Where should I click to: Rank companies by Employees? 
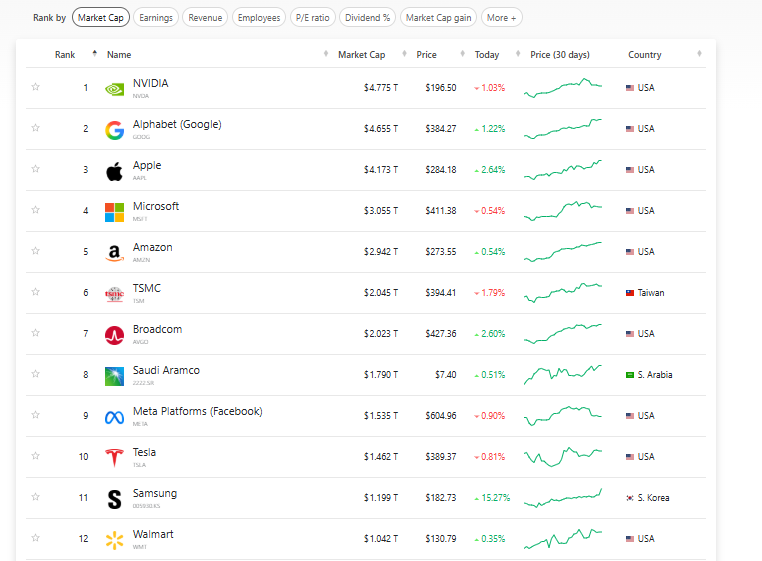click(x=259, y=18)
